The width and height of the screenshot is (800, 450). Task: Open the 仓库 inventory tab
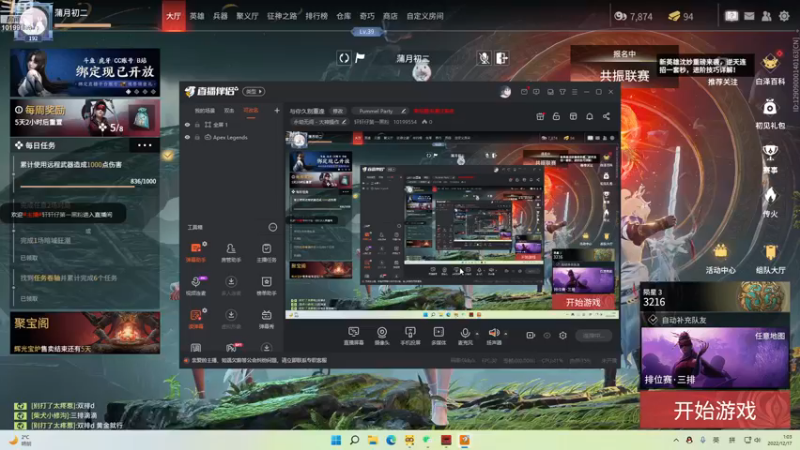tap(343, 16)
